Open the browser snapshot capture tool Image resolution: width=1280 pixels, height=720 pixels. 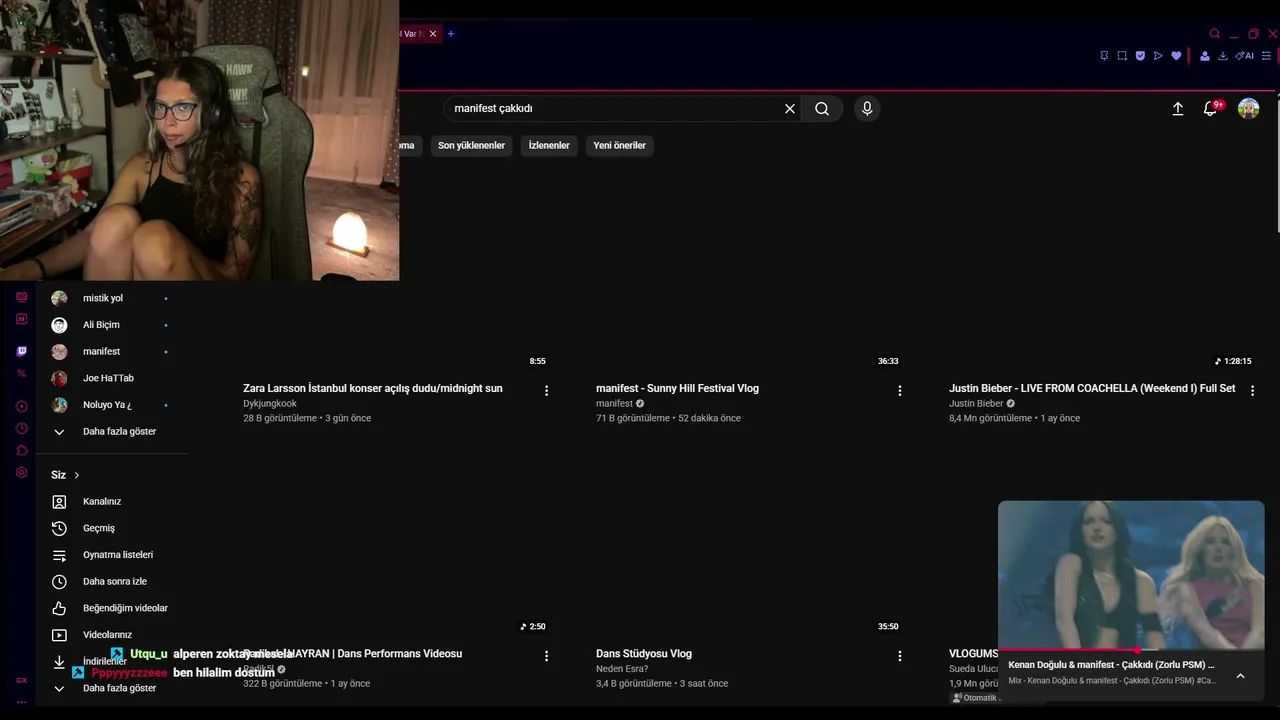tap(1122, 56)
